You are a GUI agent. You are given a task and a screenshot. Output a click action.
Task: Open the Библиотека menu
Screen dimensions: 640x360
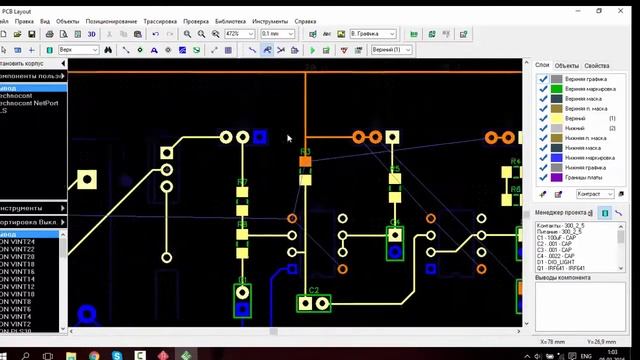point(231,21)
